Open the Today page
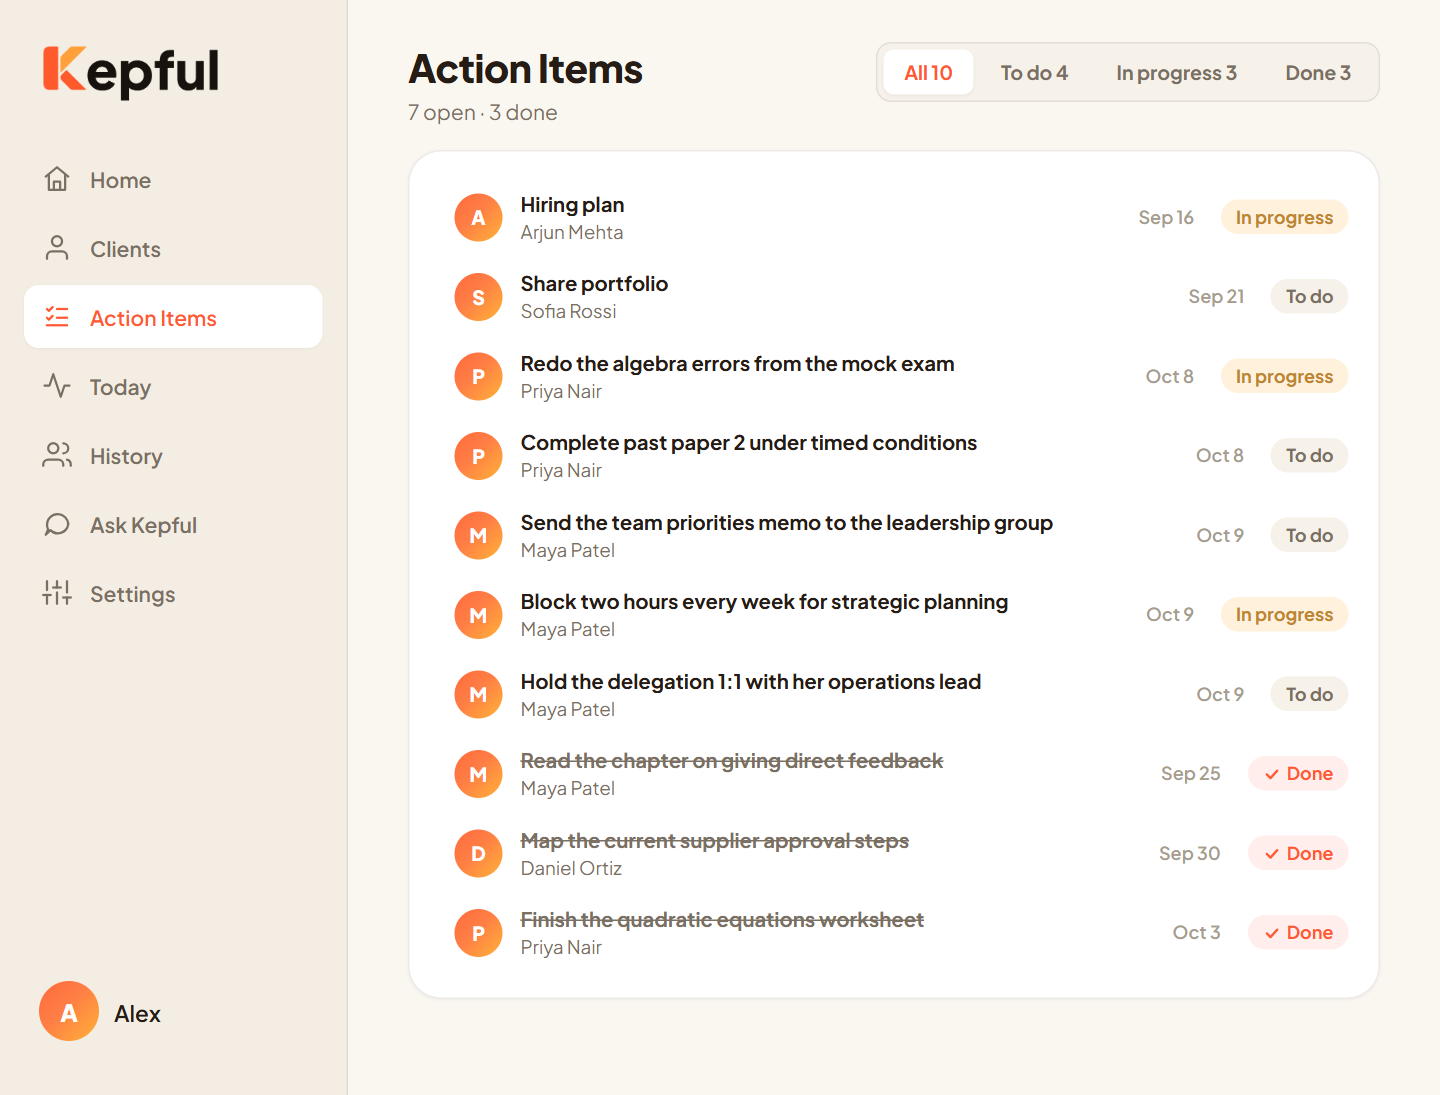 coord(173,387)
